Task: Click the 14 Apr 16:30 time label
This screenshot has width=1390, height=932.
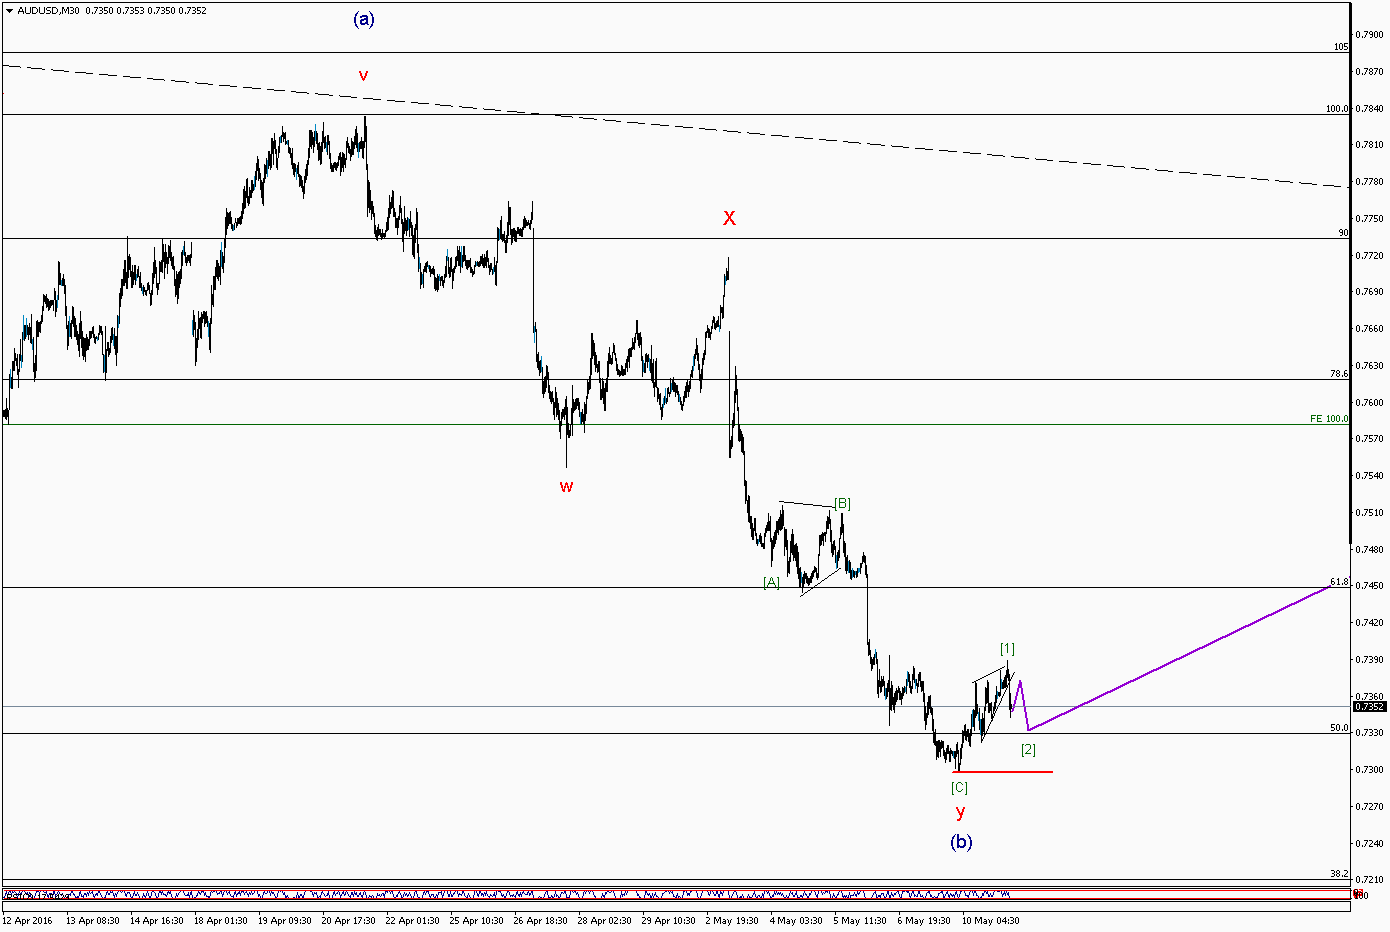Action: (157, 920)
